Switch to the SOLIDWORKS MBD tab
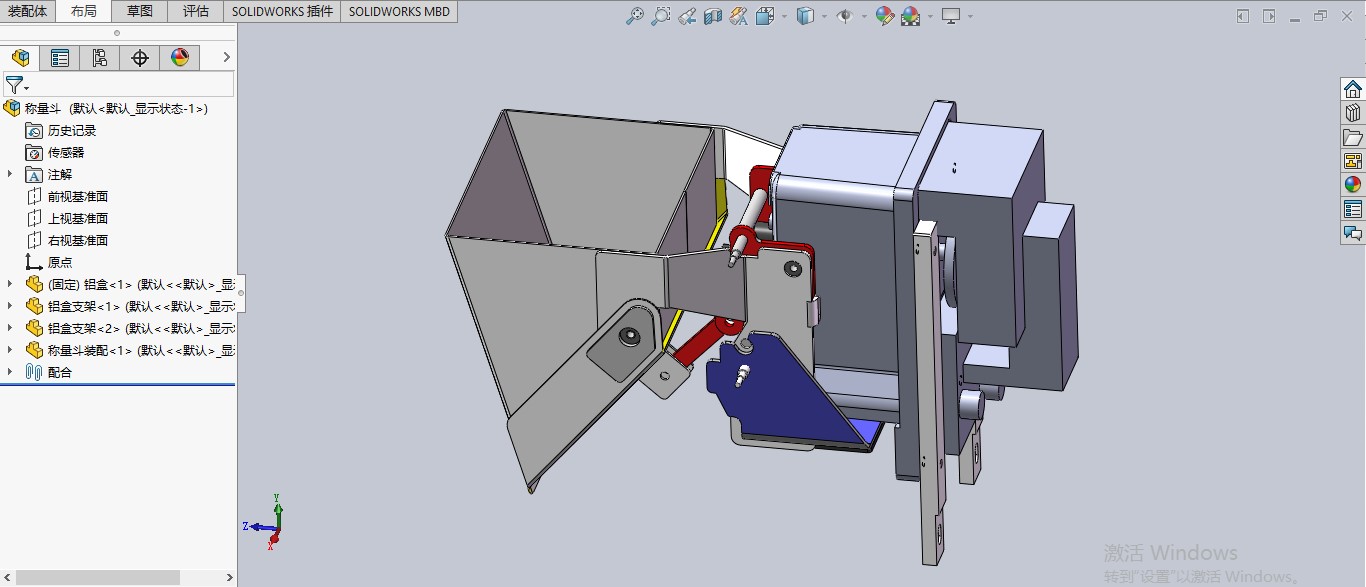The image size is (1366, 587). tap(399, 12)
